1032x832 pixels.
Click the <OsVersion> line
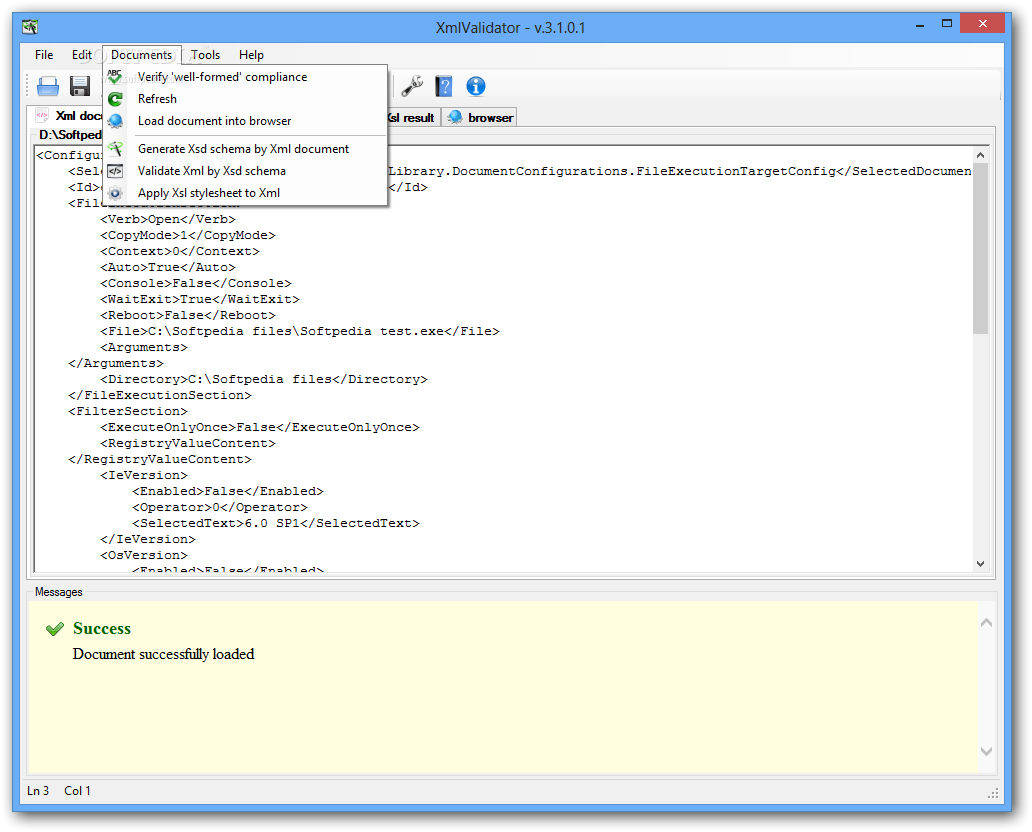143,555
